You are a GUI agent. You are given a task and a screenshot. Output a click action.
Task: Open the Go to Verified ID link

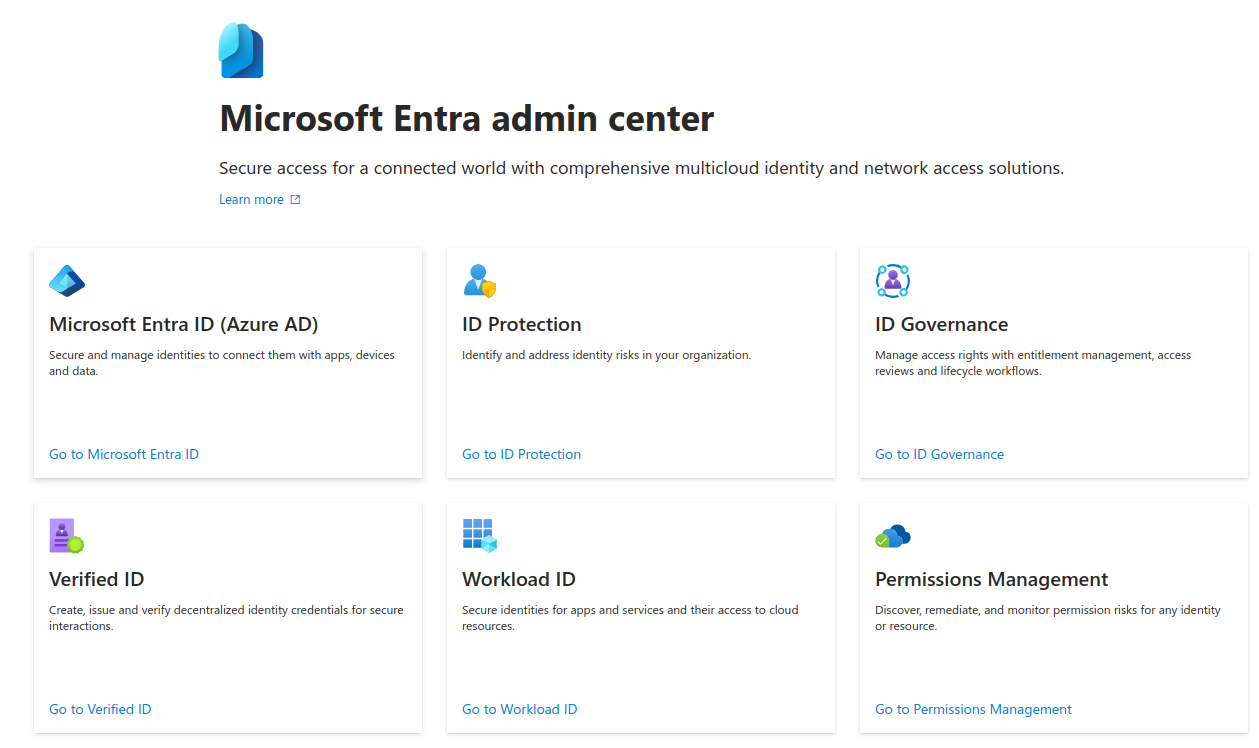100,709
